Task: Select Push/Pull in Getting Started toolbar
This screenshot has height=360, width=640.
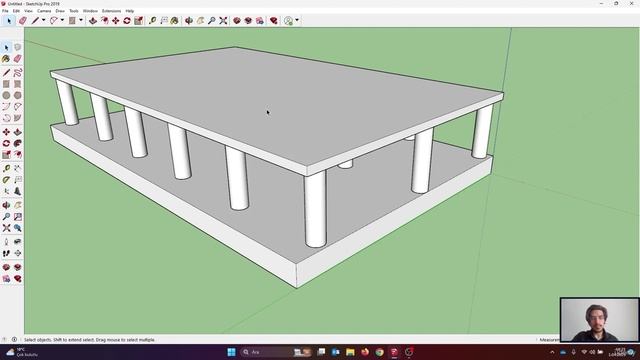Action: pyautogui.click(x=93, y=20)
